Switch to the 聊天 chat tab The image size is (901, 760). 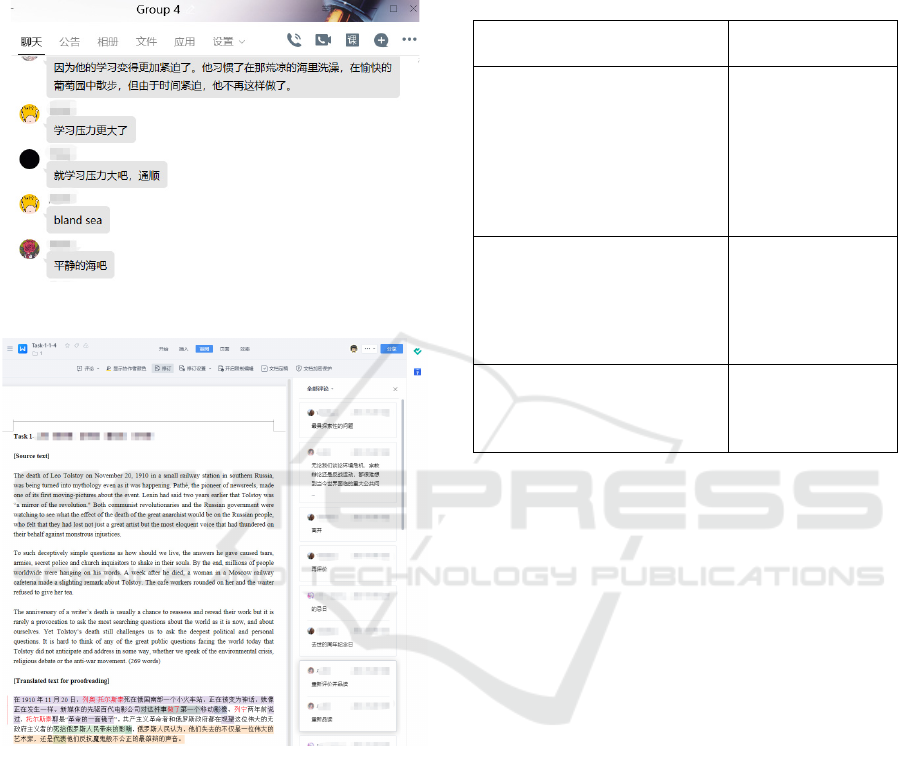click(x=31, y=42)
